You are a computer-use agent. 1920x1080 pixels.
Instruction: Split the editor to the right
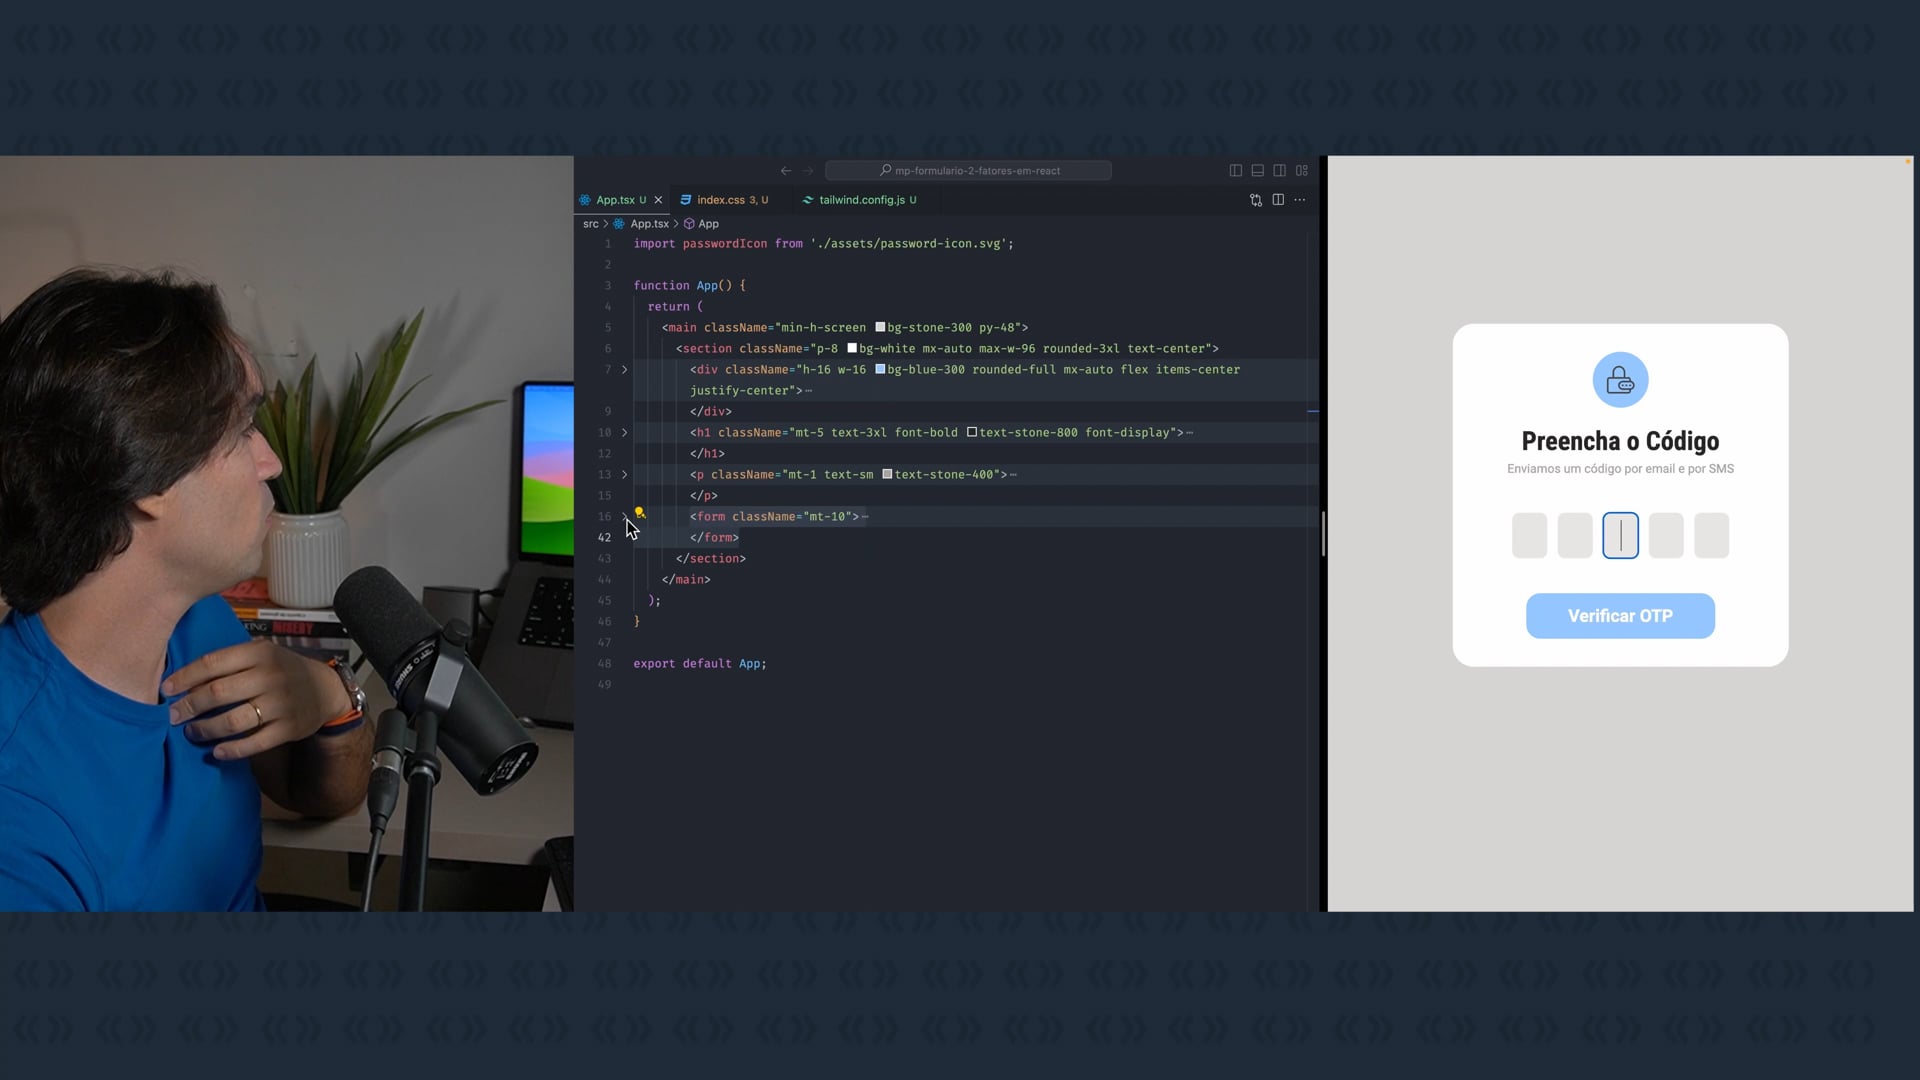(1278, 200)
